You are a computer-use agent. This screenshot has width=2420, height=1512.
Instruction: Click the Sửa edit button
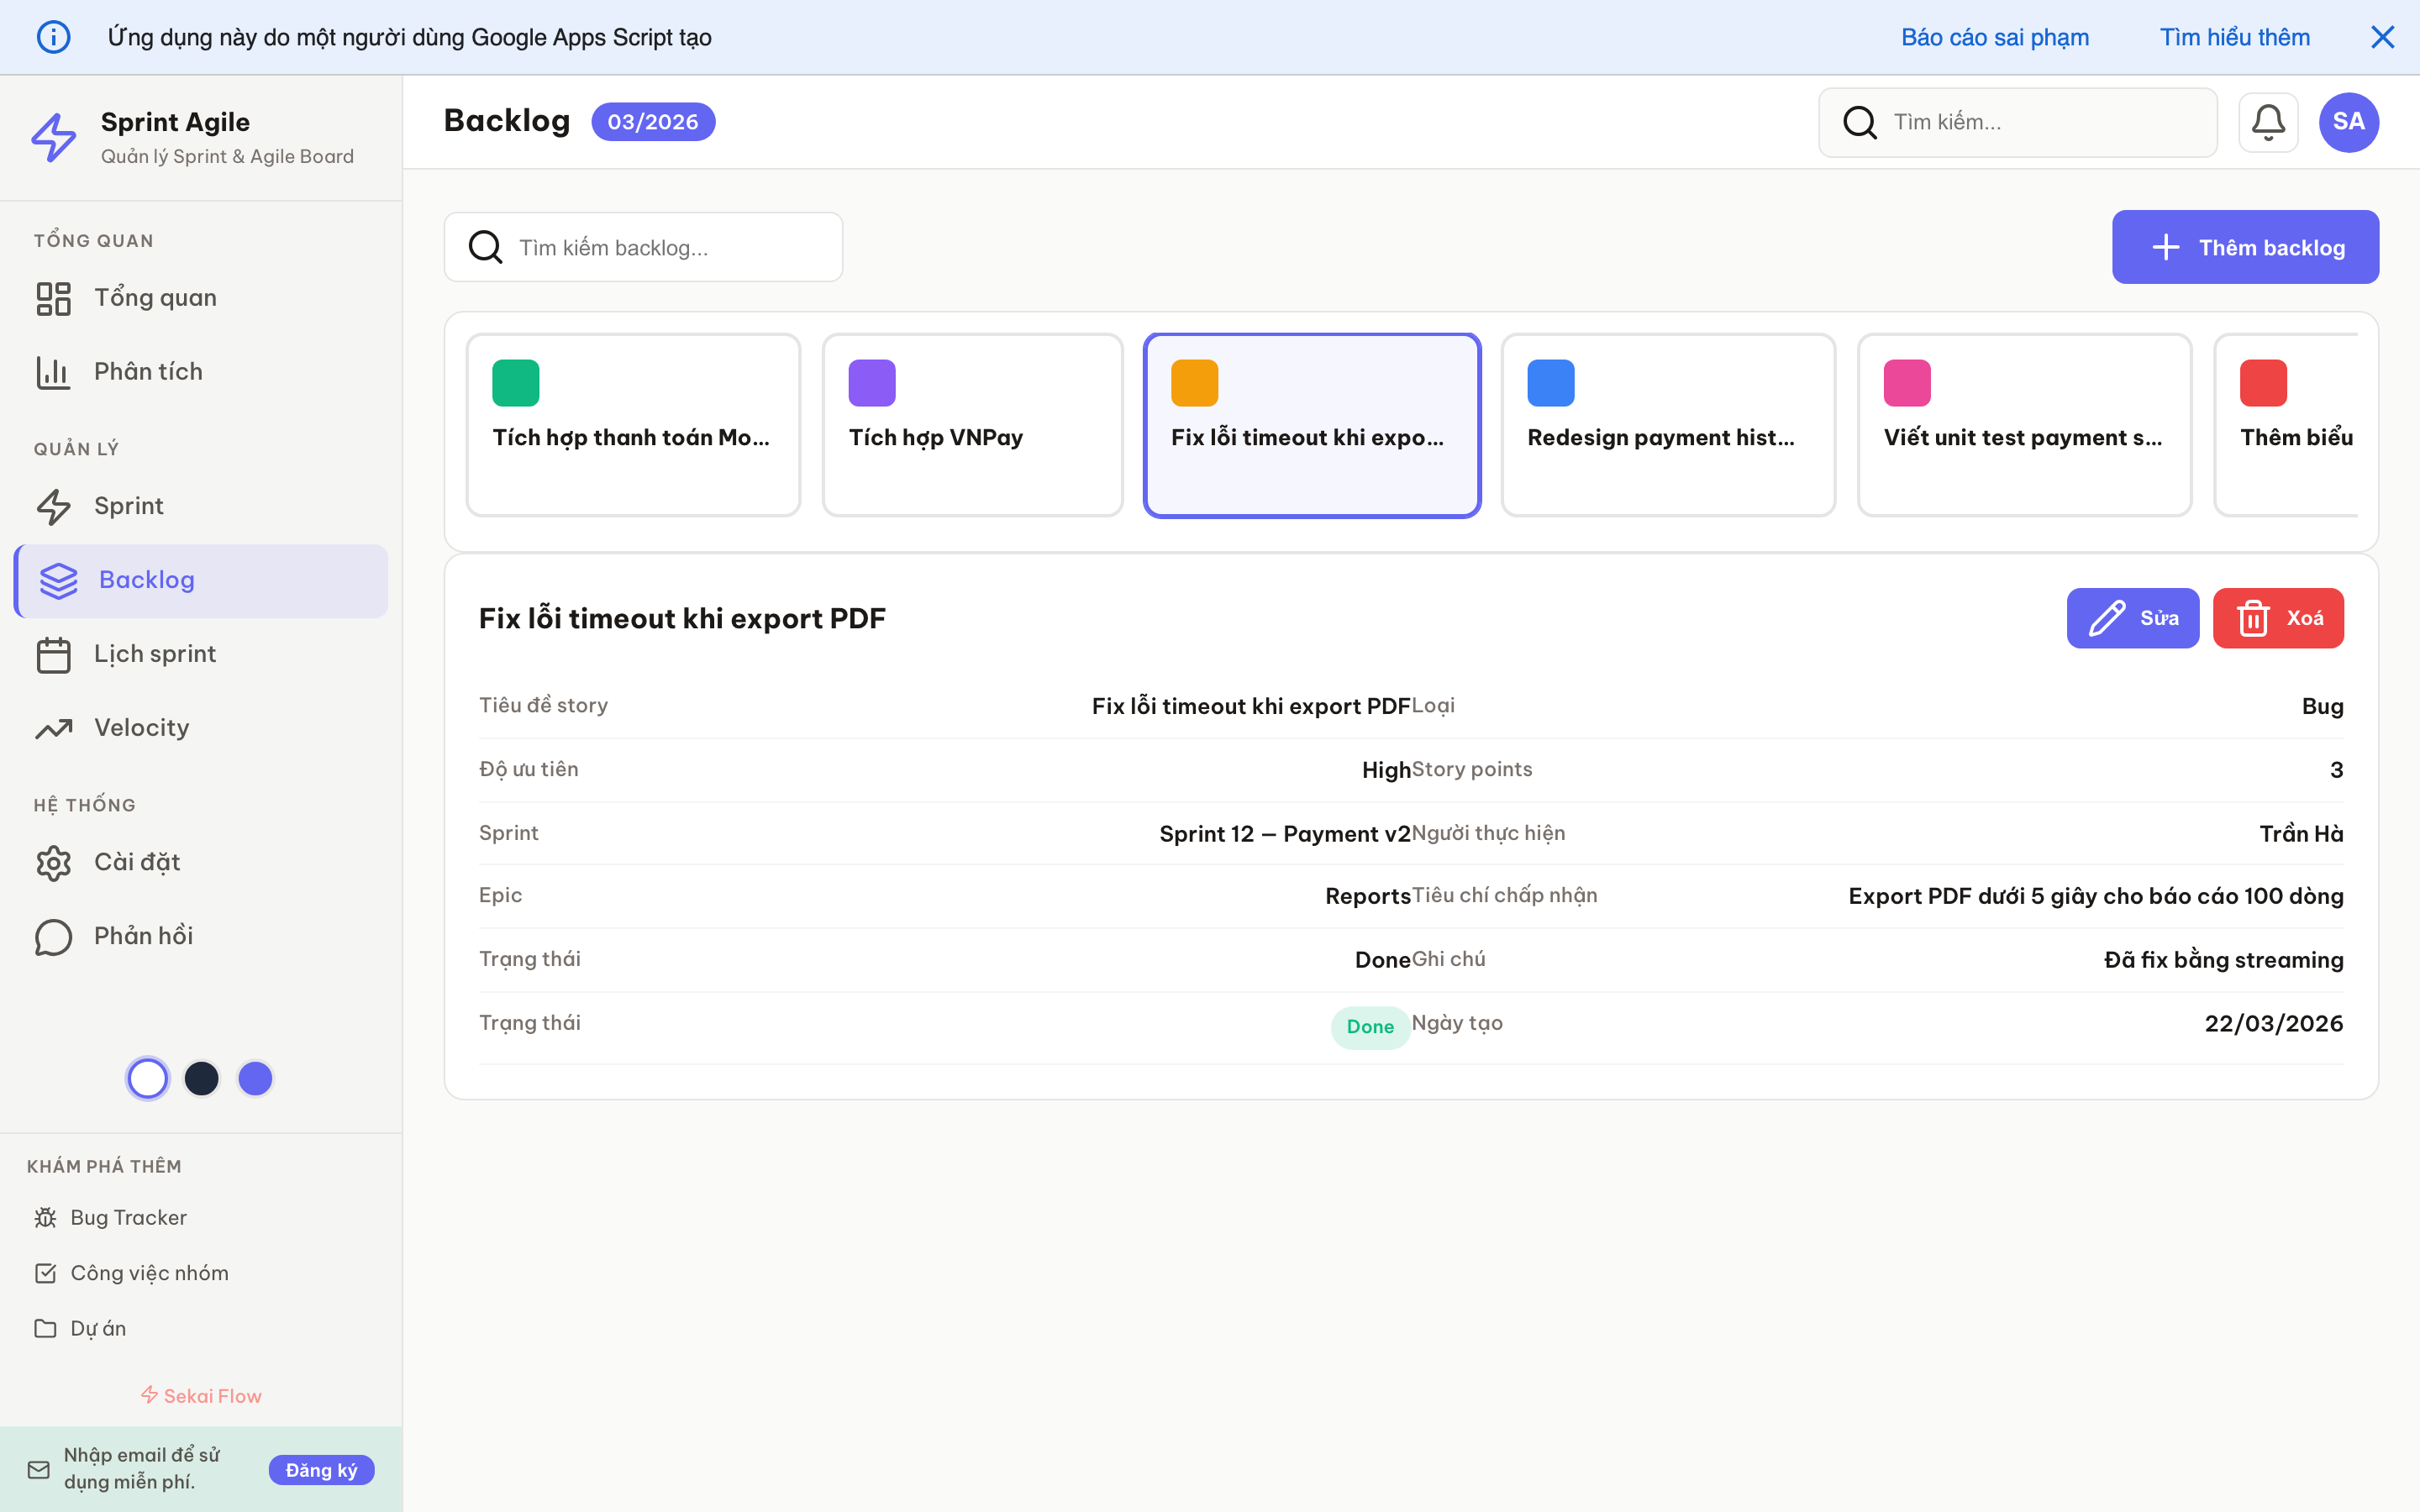[x=2132, y=618]
